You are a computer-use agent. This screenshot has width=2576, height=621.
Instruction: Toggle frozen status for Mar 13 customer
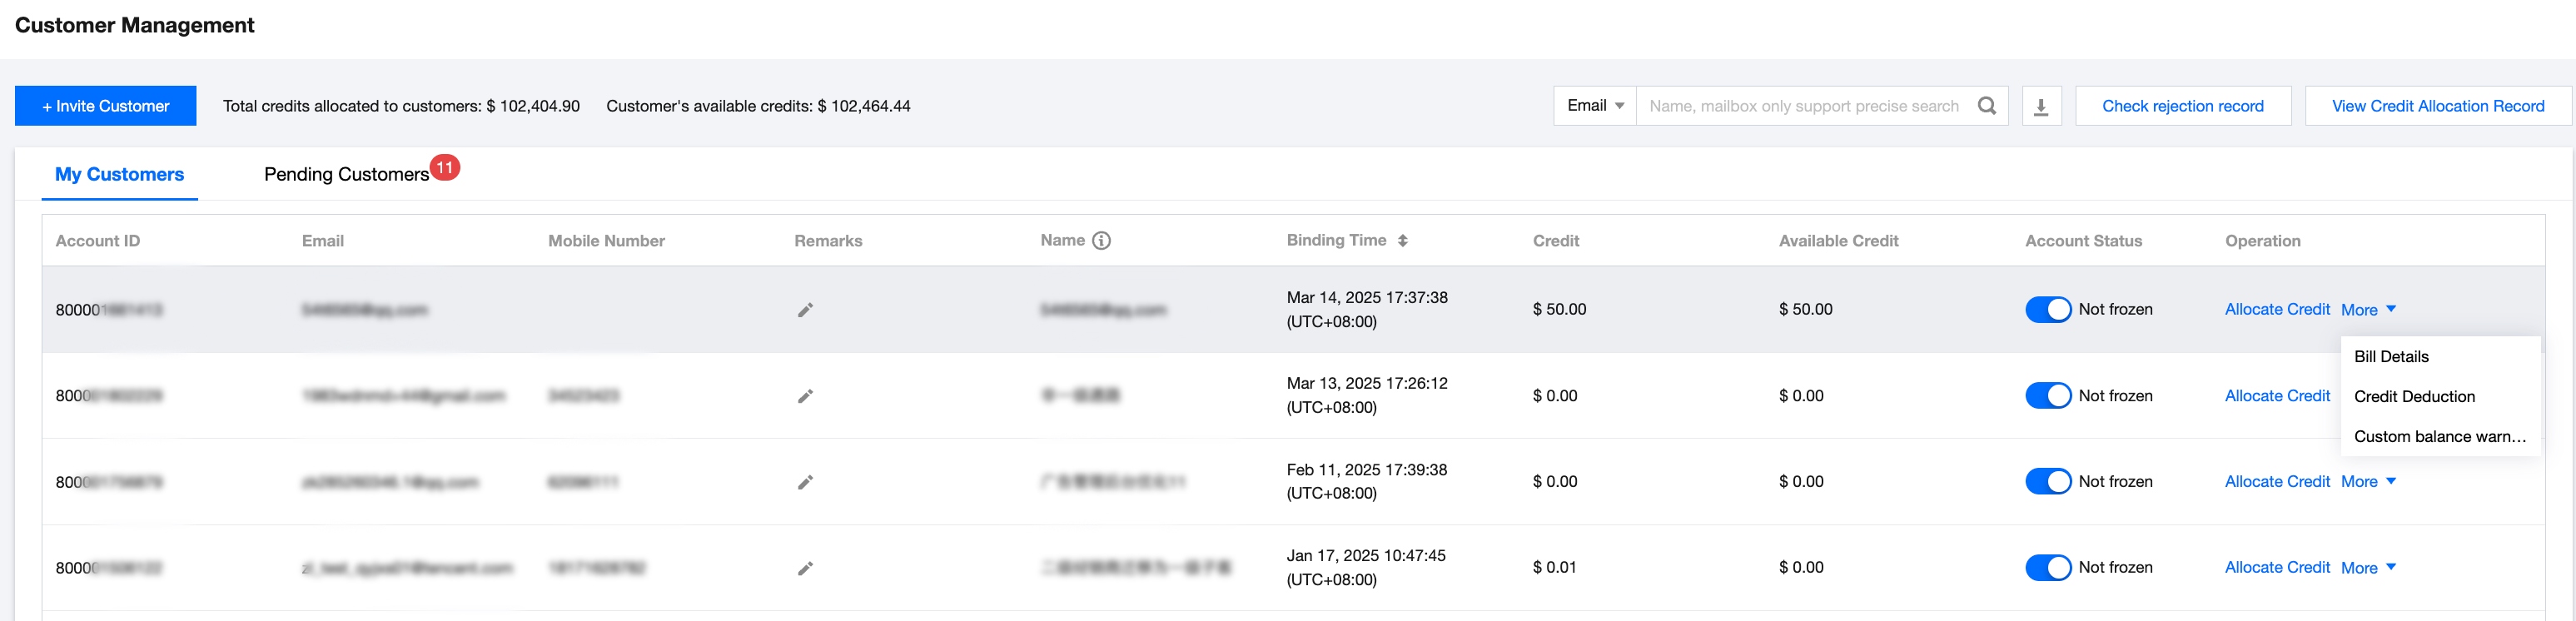pos(2047,396)
